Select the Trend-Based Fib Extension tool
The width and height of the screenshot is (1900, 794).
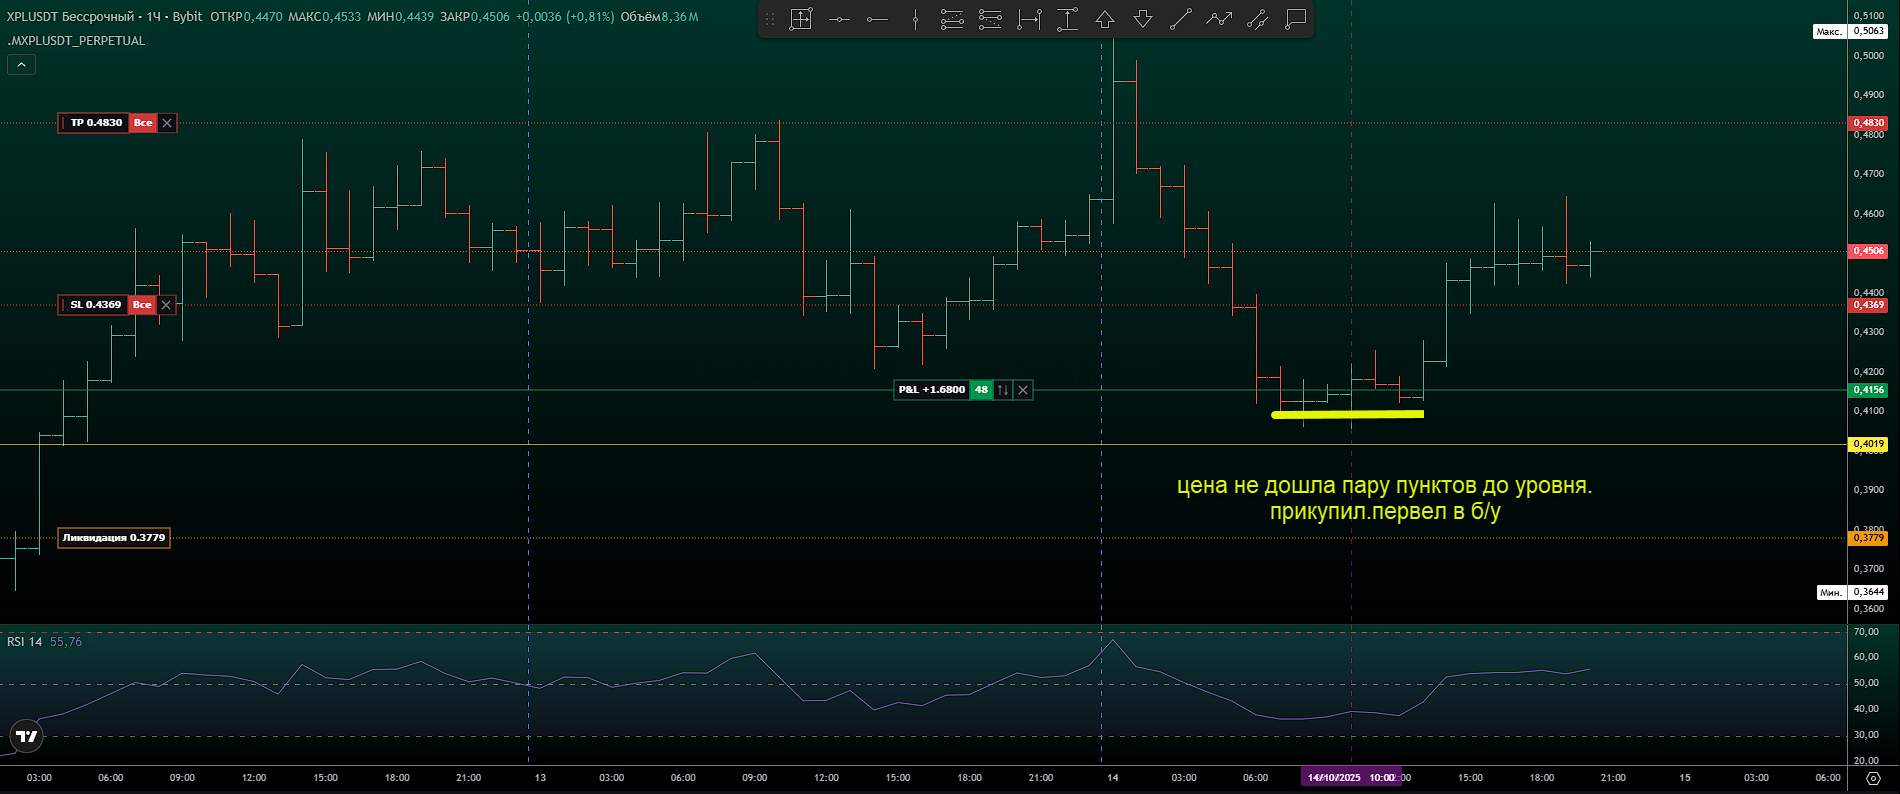click(990, 19)
